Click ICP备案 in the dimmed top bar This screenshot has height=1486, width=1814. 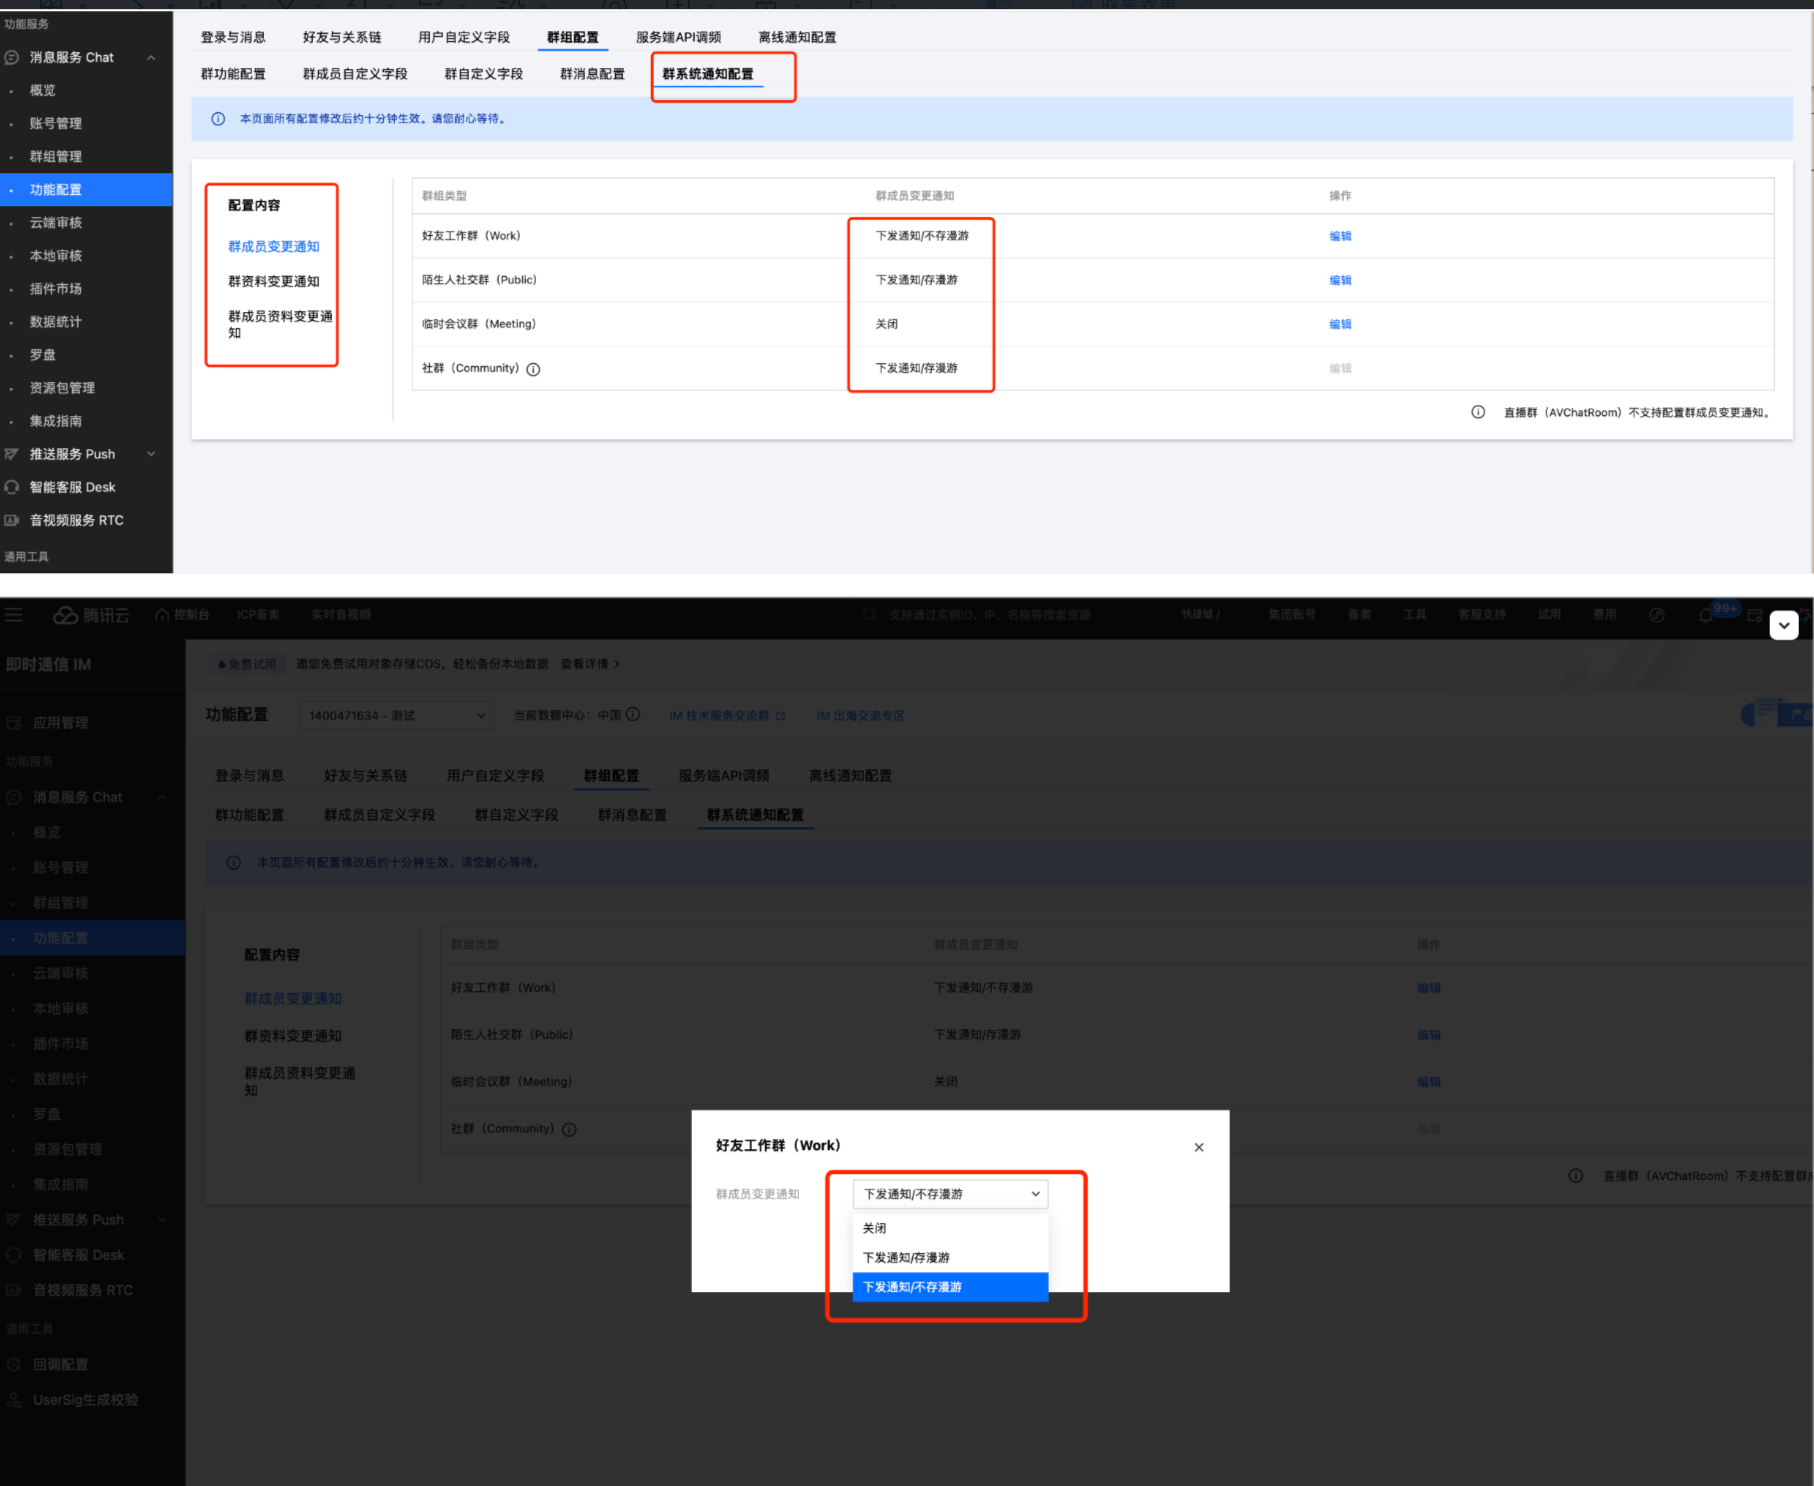coord(258,614)
